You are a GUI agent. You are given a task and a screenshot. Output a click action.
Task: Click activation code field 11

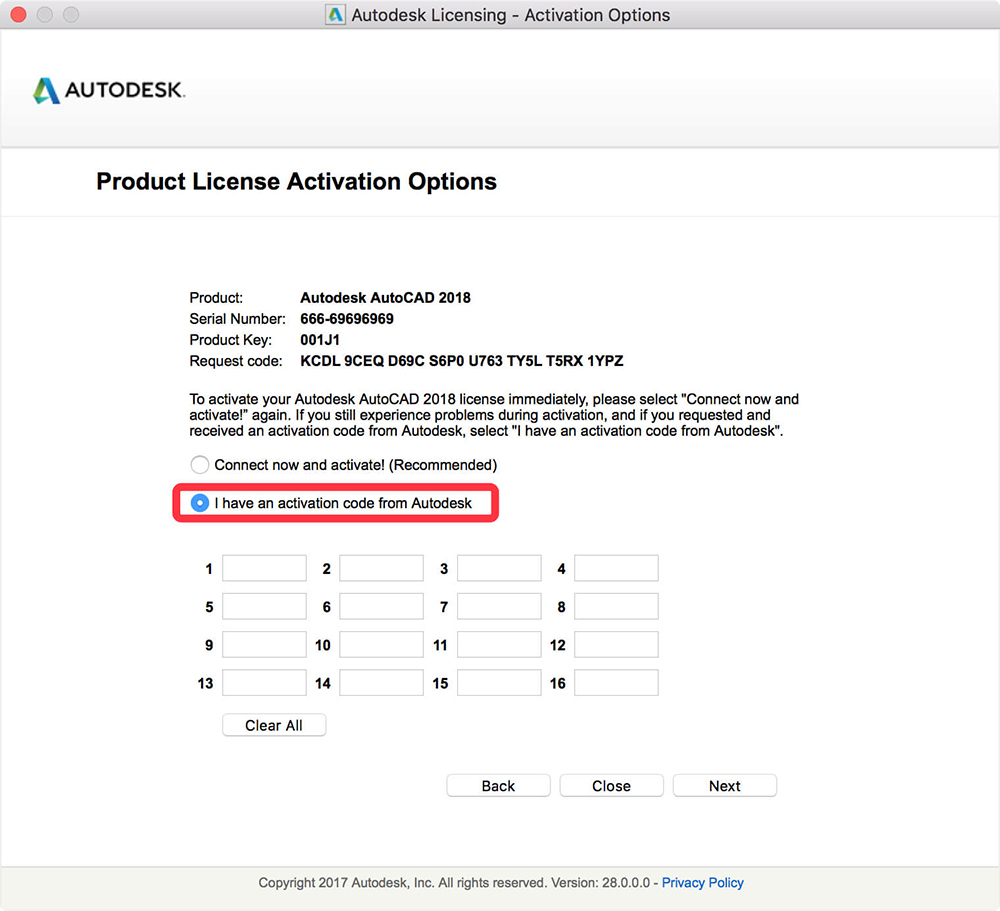pos(499,644)
